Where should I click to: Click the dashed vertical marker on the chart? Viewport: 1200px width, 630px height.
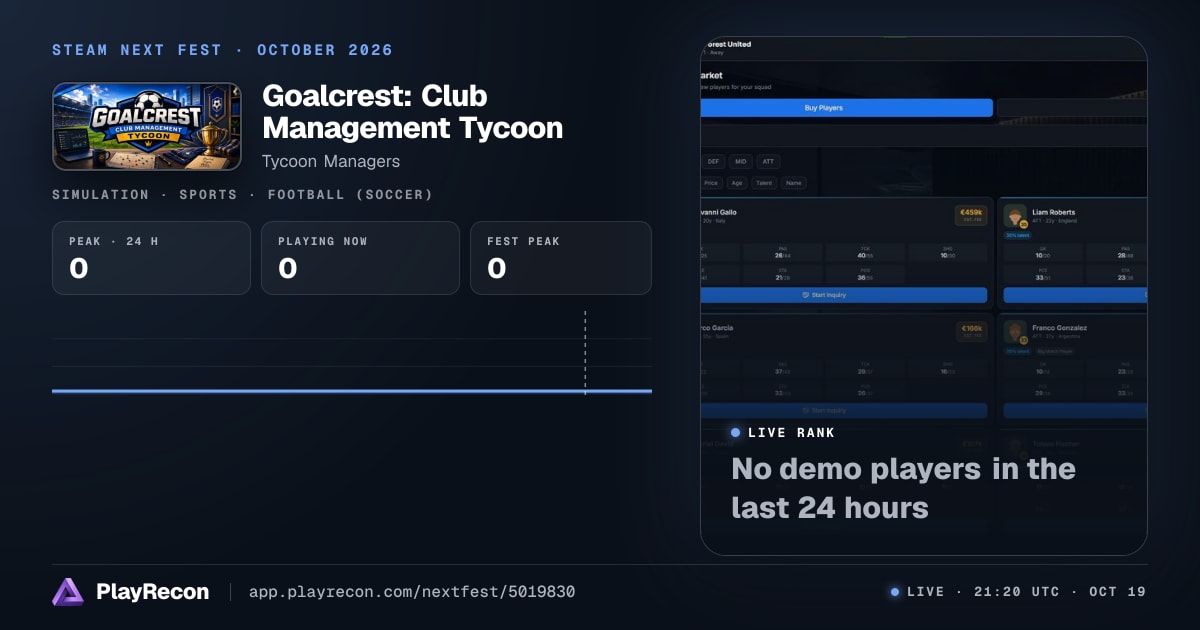tap(585, 352)
